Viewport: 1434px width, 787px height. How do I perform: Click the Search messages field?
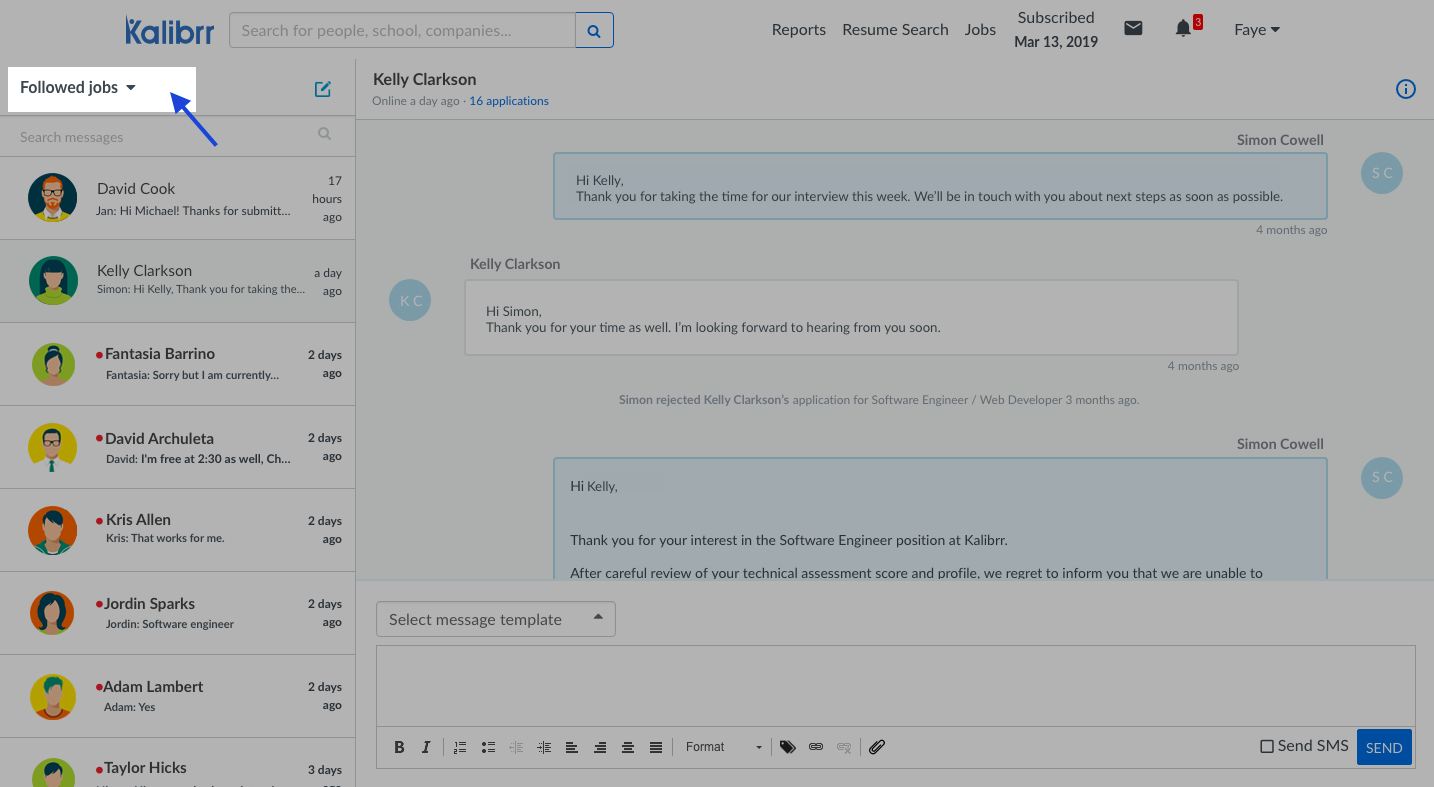point(165,137)
